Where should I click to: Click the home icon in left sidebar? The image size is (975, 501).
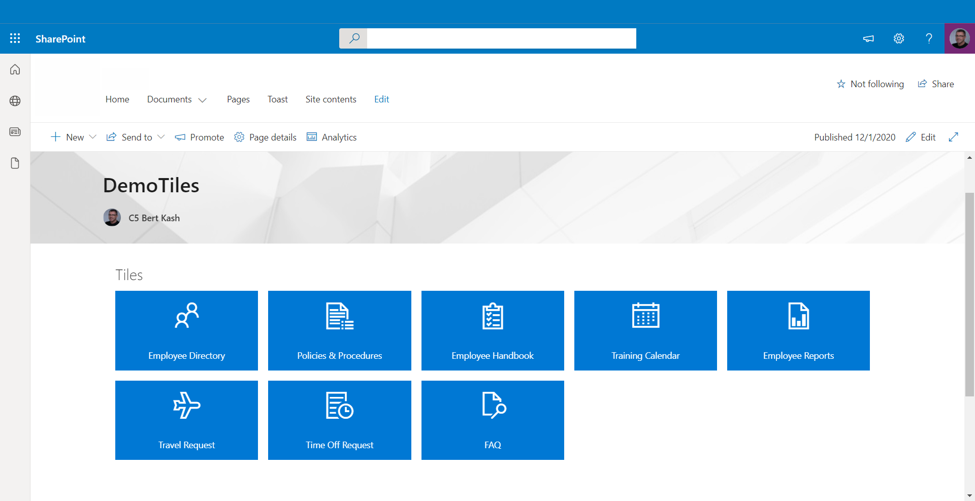tap(15, 70)
